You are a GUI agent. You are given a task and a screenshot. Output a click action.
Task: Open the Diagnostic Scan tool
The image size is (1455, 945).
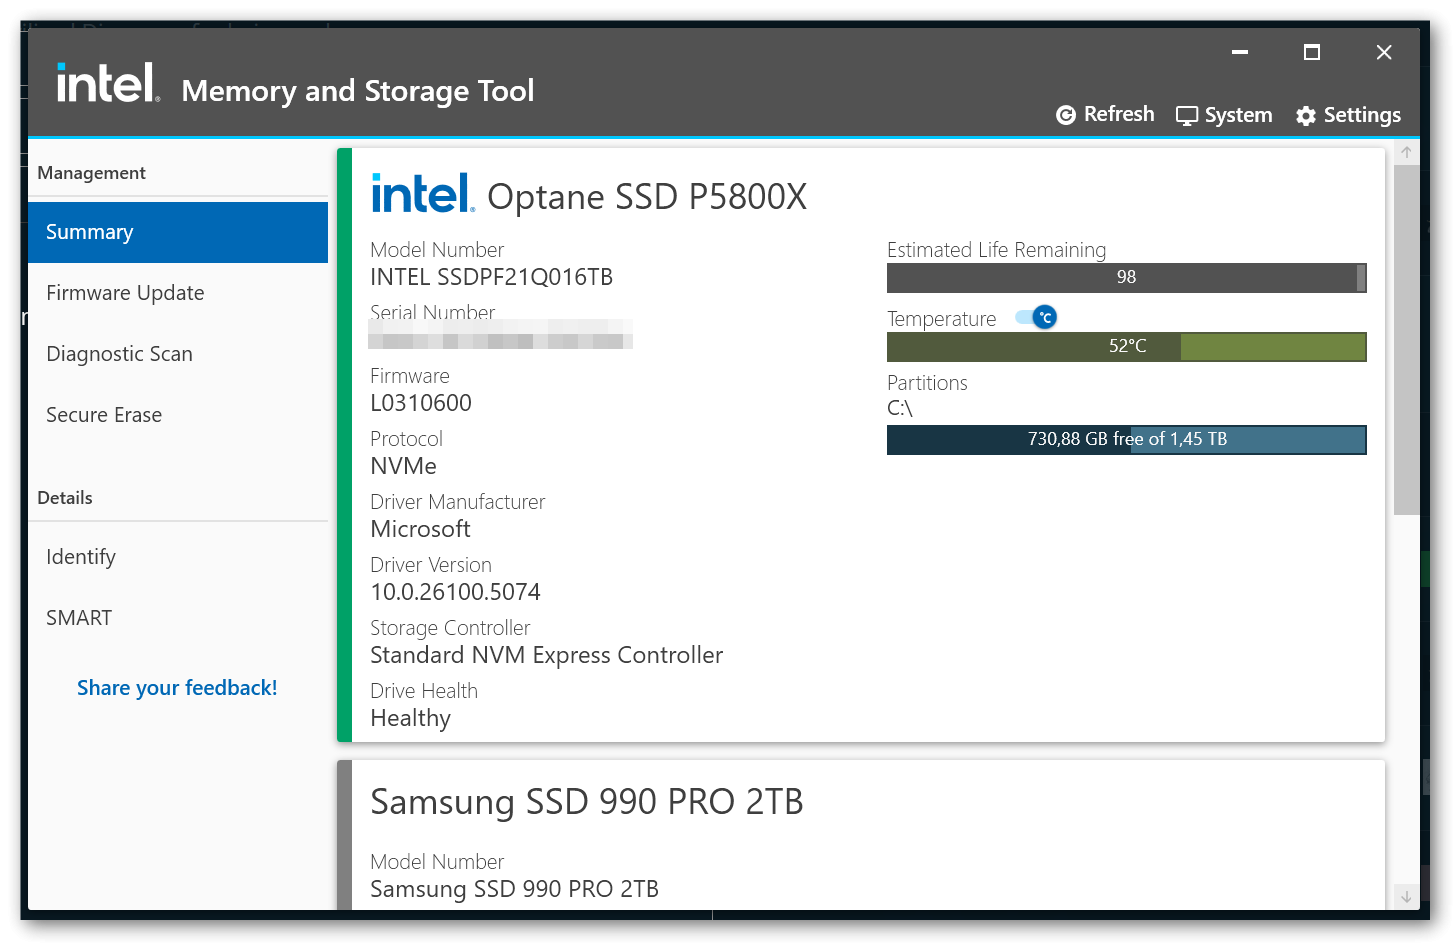(119, 353)
